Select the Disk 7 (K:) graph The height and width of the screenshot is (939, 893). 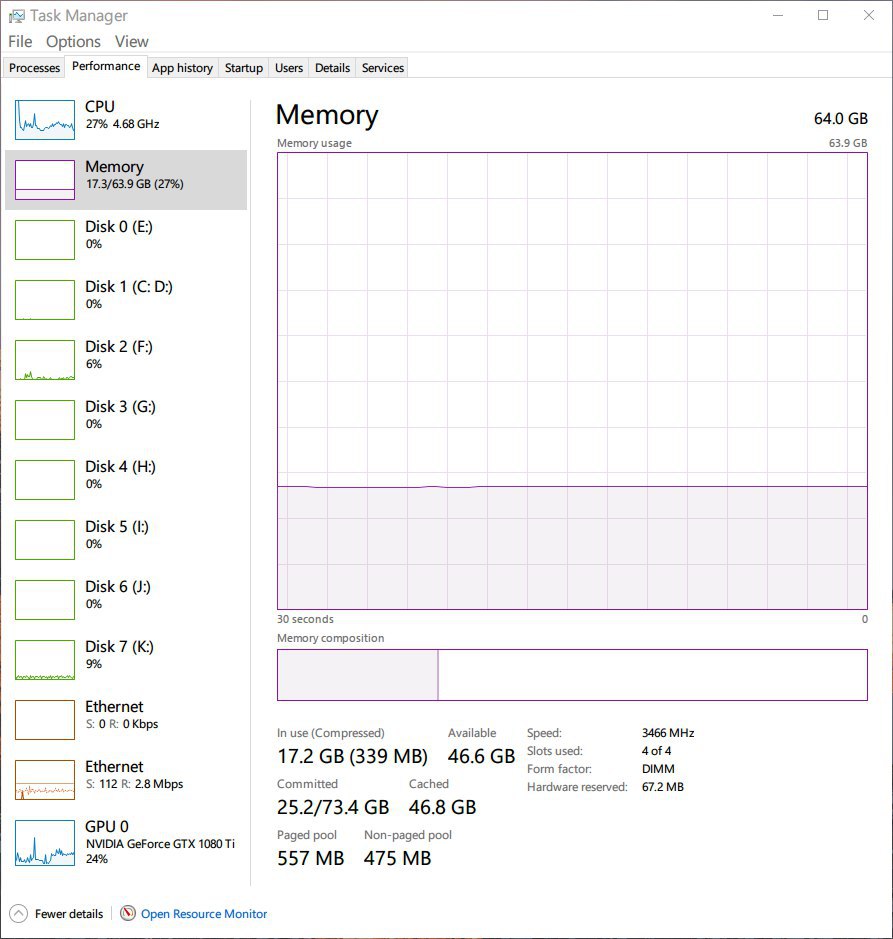(x=45, y=660)
